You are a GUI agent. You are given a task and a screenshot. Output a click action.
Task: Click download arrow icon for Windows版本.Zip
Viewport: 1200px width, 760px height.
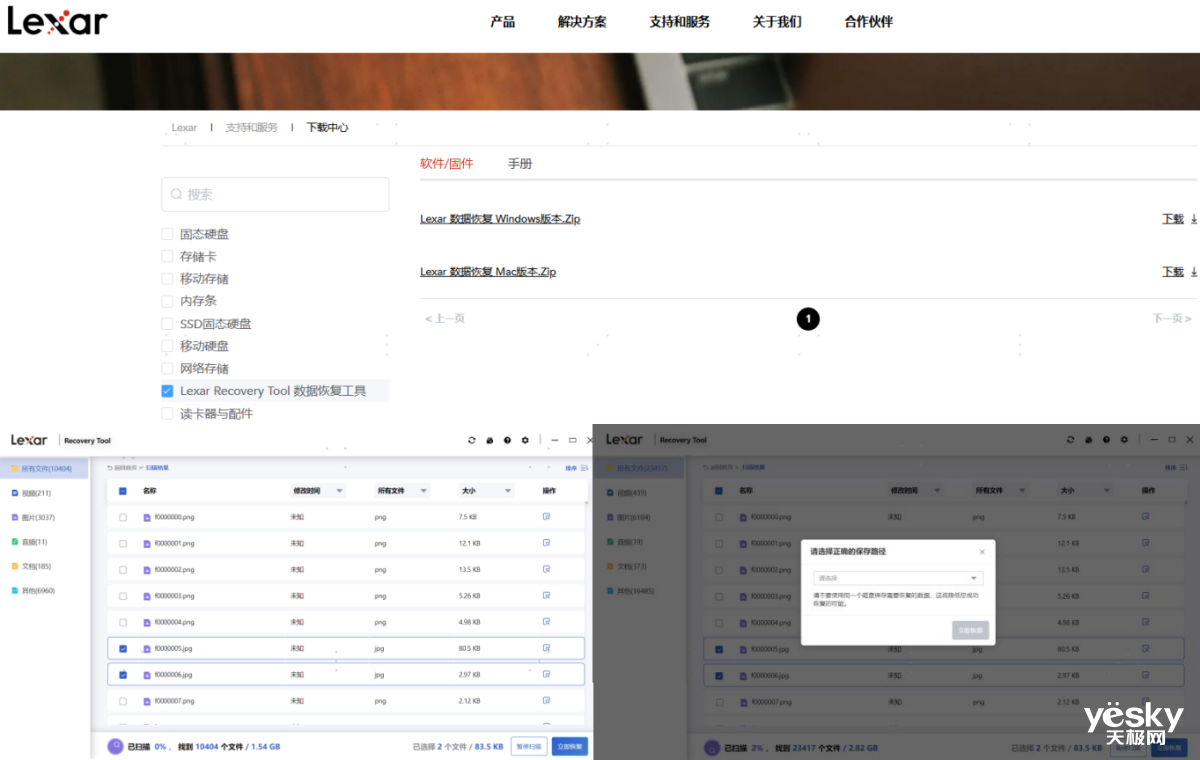click(1194, 219)
